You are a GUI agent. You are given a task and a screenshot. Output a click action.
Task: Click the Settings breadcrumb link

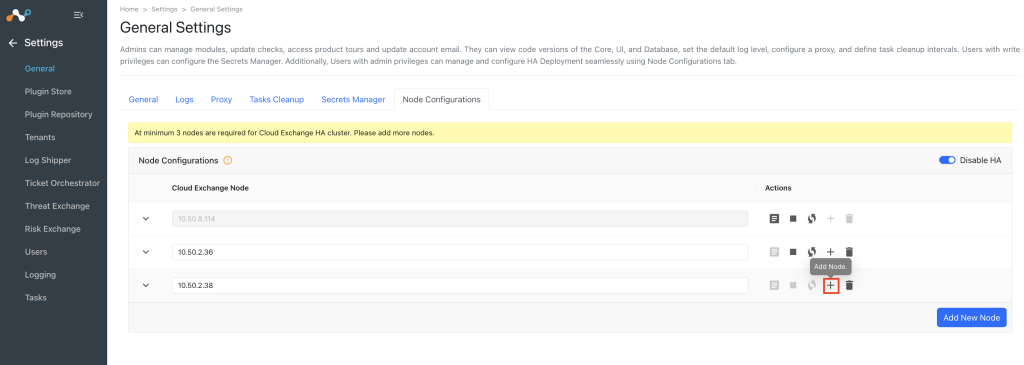[164, 9]
